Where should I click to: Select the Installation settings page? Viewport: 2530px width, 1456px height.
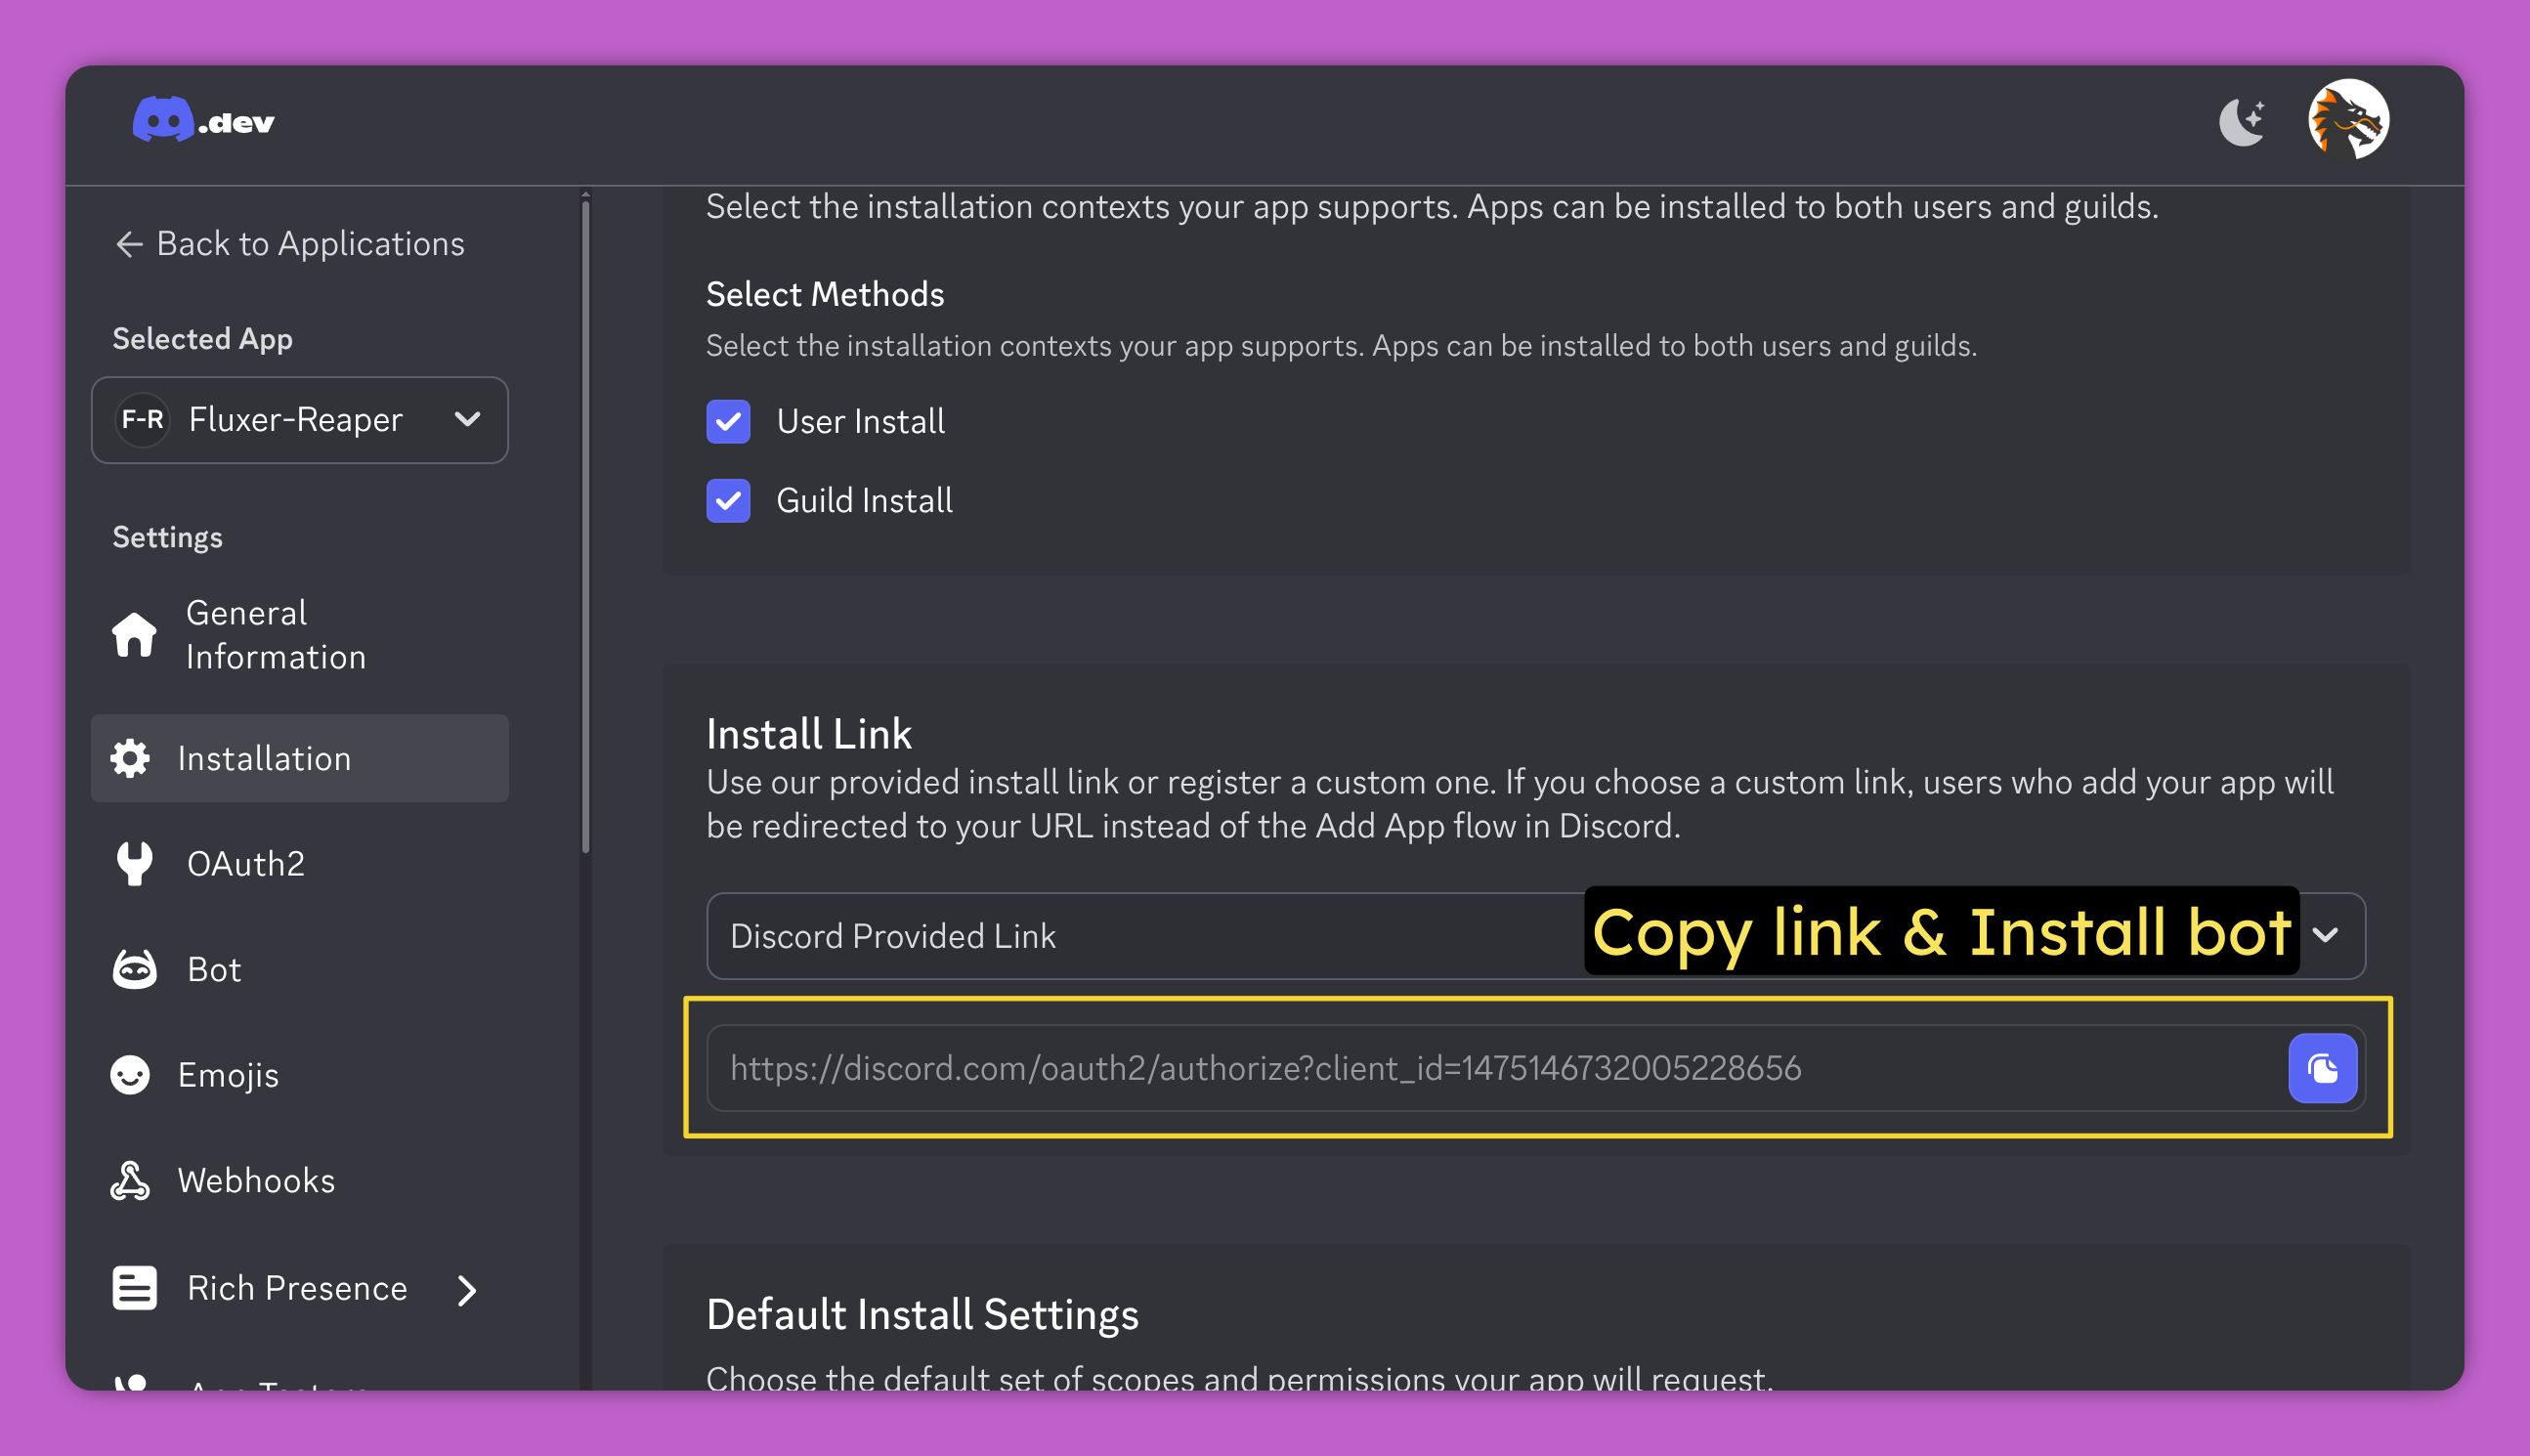[x=300, y=758]
